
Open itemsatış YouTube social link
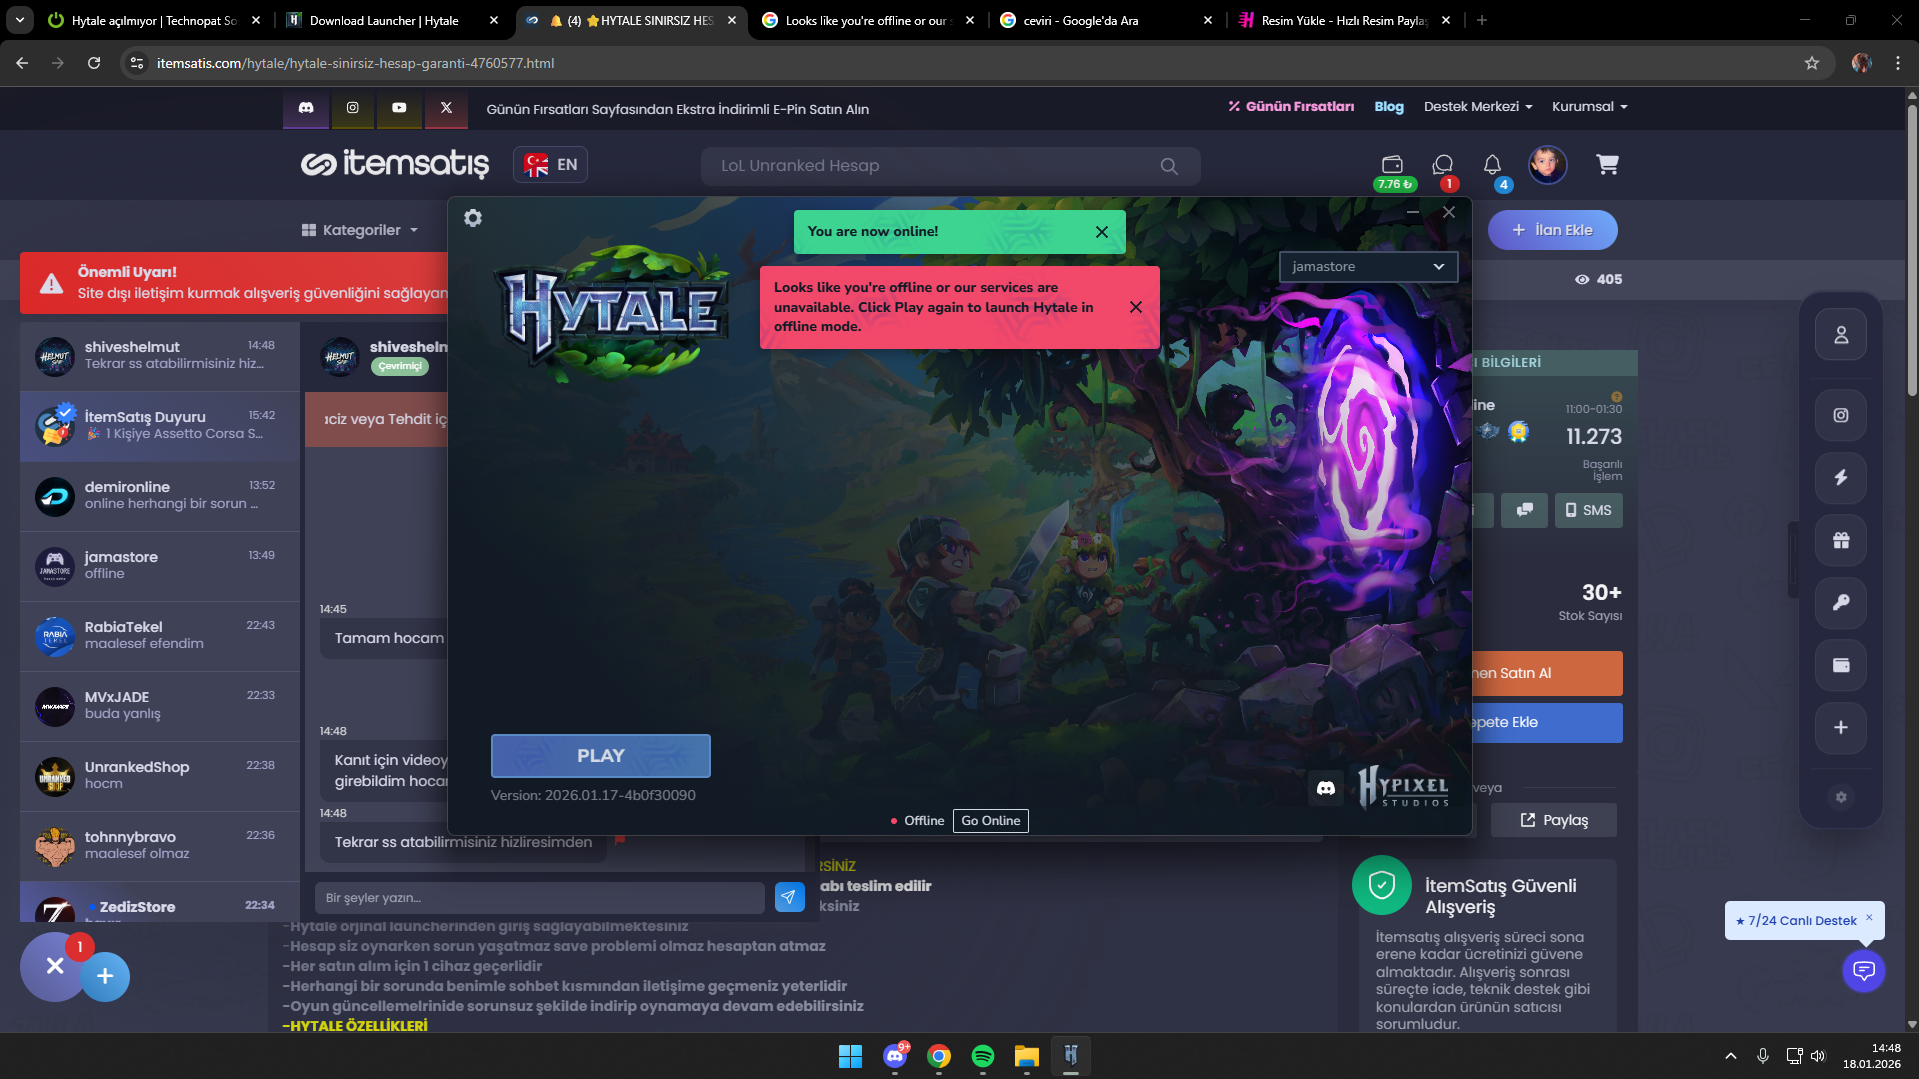click(400, 108)
